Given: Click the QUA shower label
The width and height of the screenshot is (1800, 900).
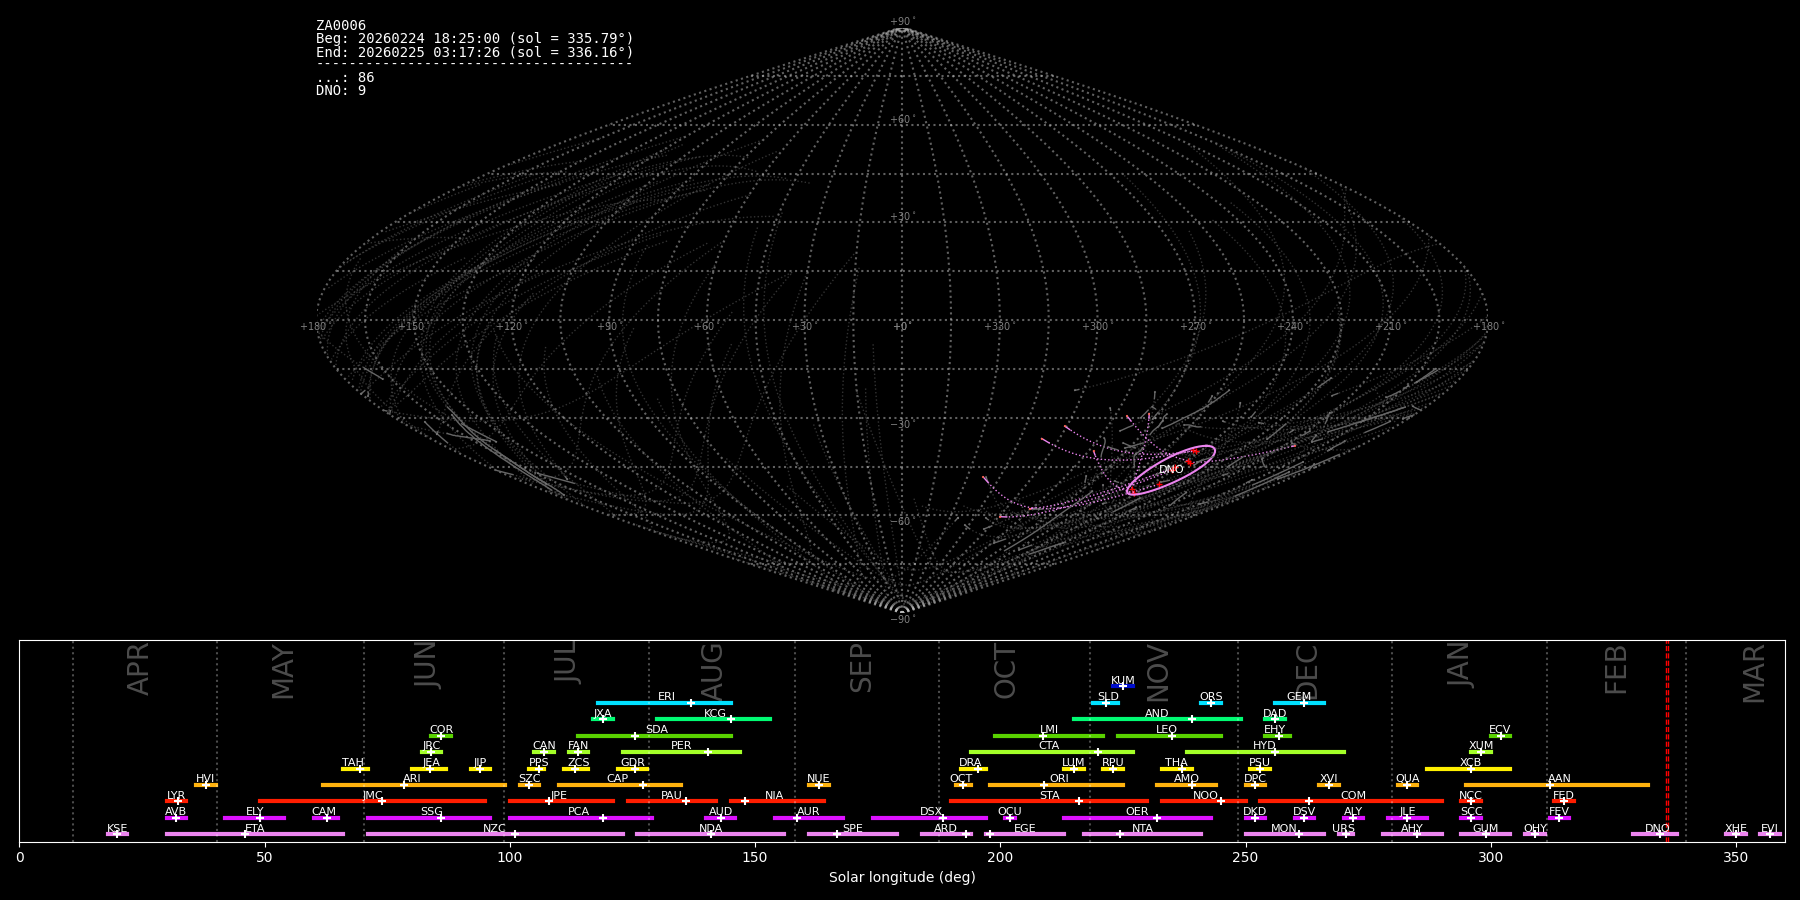Looking at the screenshot, I should (1407, 779).
